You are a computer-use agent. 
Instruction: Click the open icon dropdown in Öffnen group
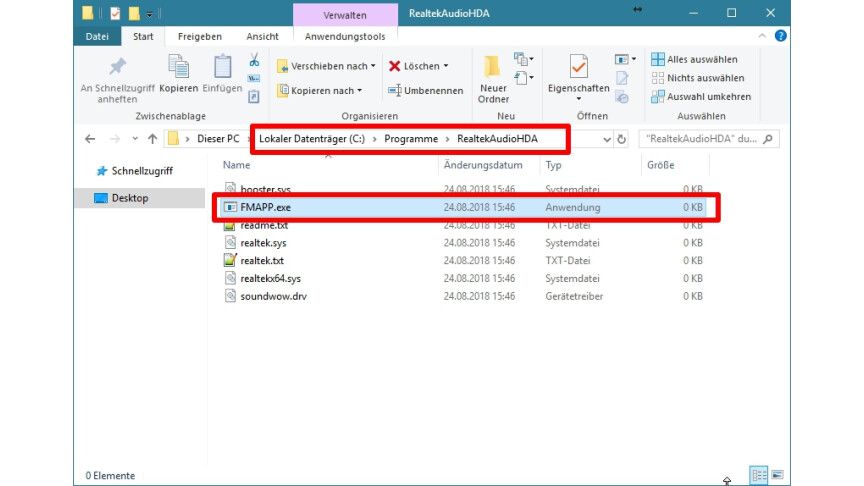(x=625, y=59)
